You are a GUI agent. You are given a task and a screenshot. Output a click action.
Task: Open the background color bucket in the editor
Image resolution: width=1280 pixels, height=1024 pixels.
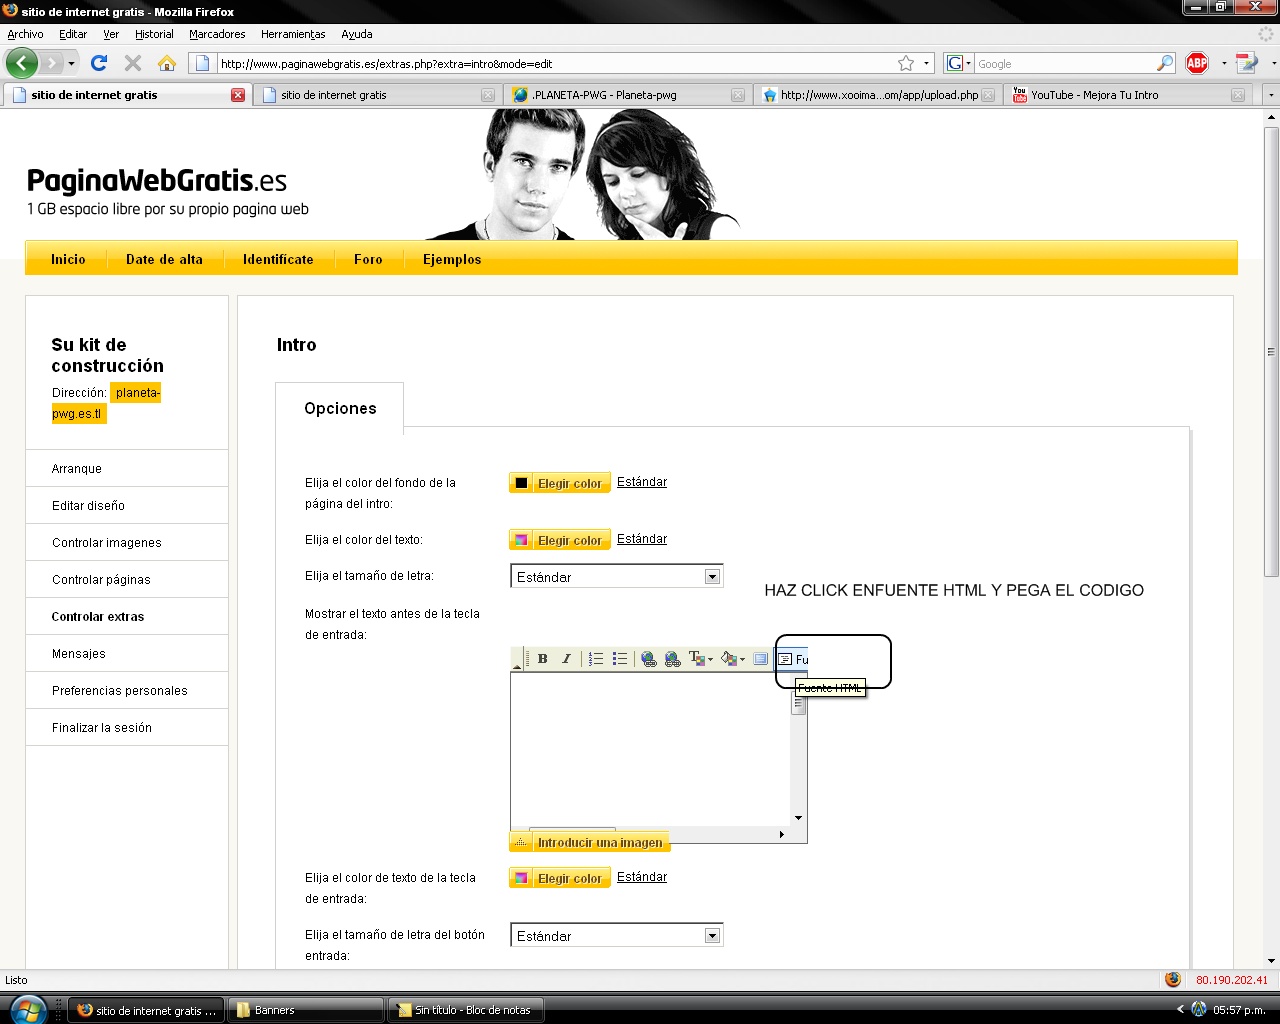pyautogui.click(x=733, y=659)
